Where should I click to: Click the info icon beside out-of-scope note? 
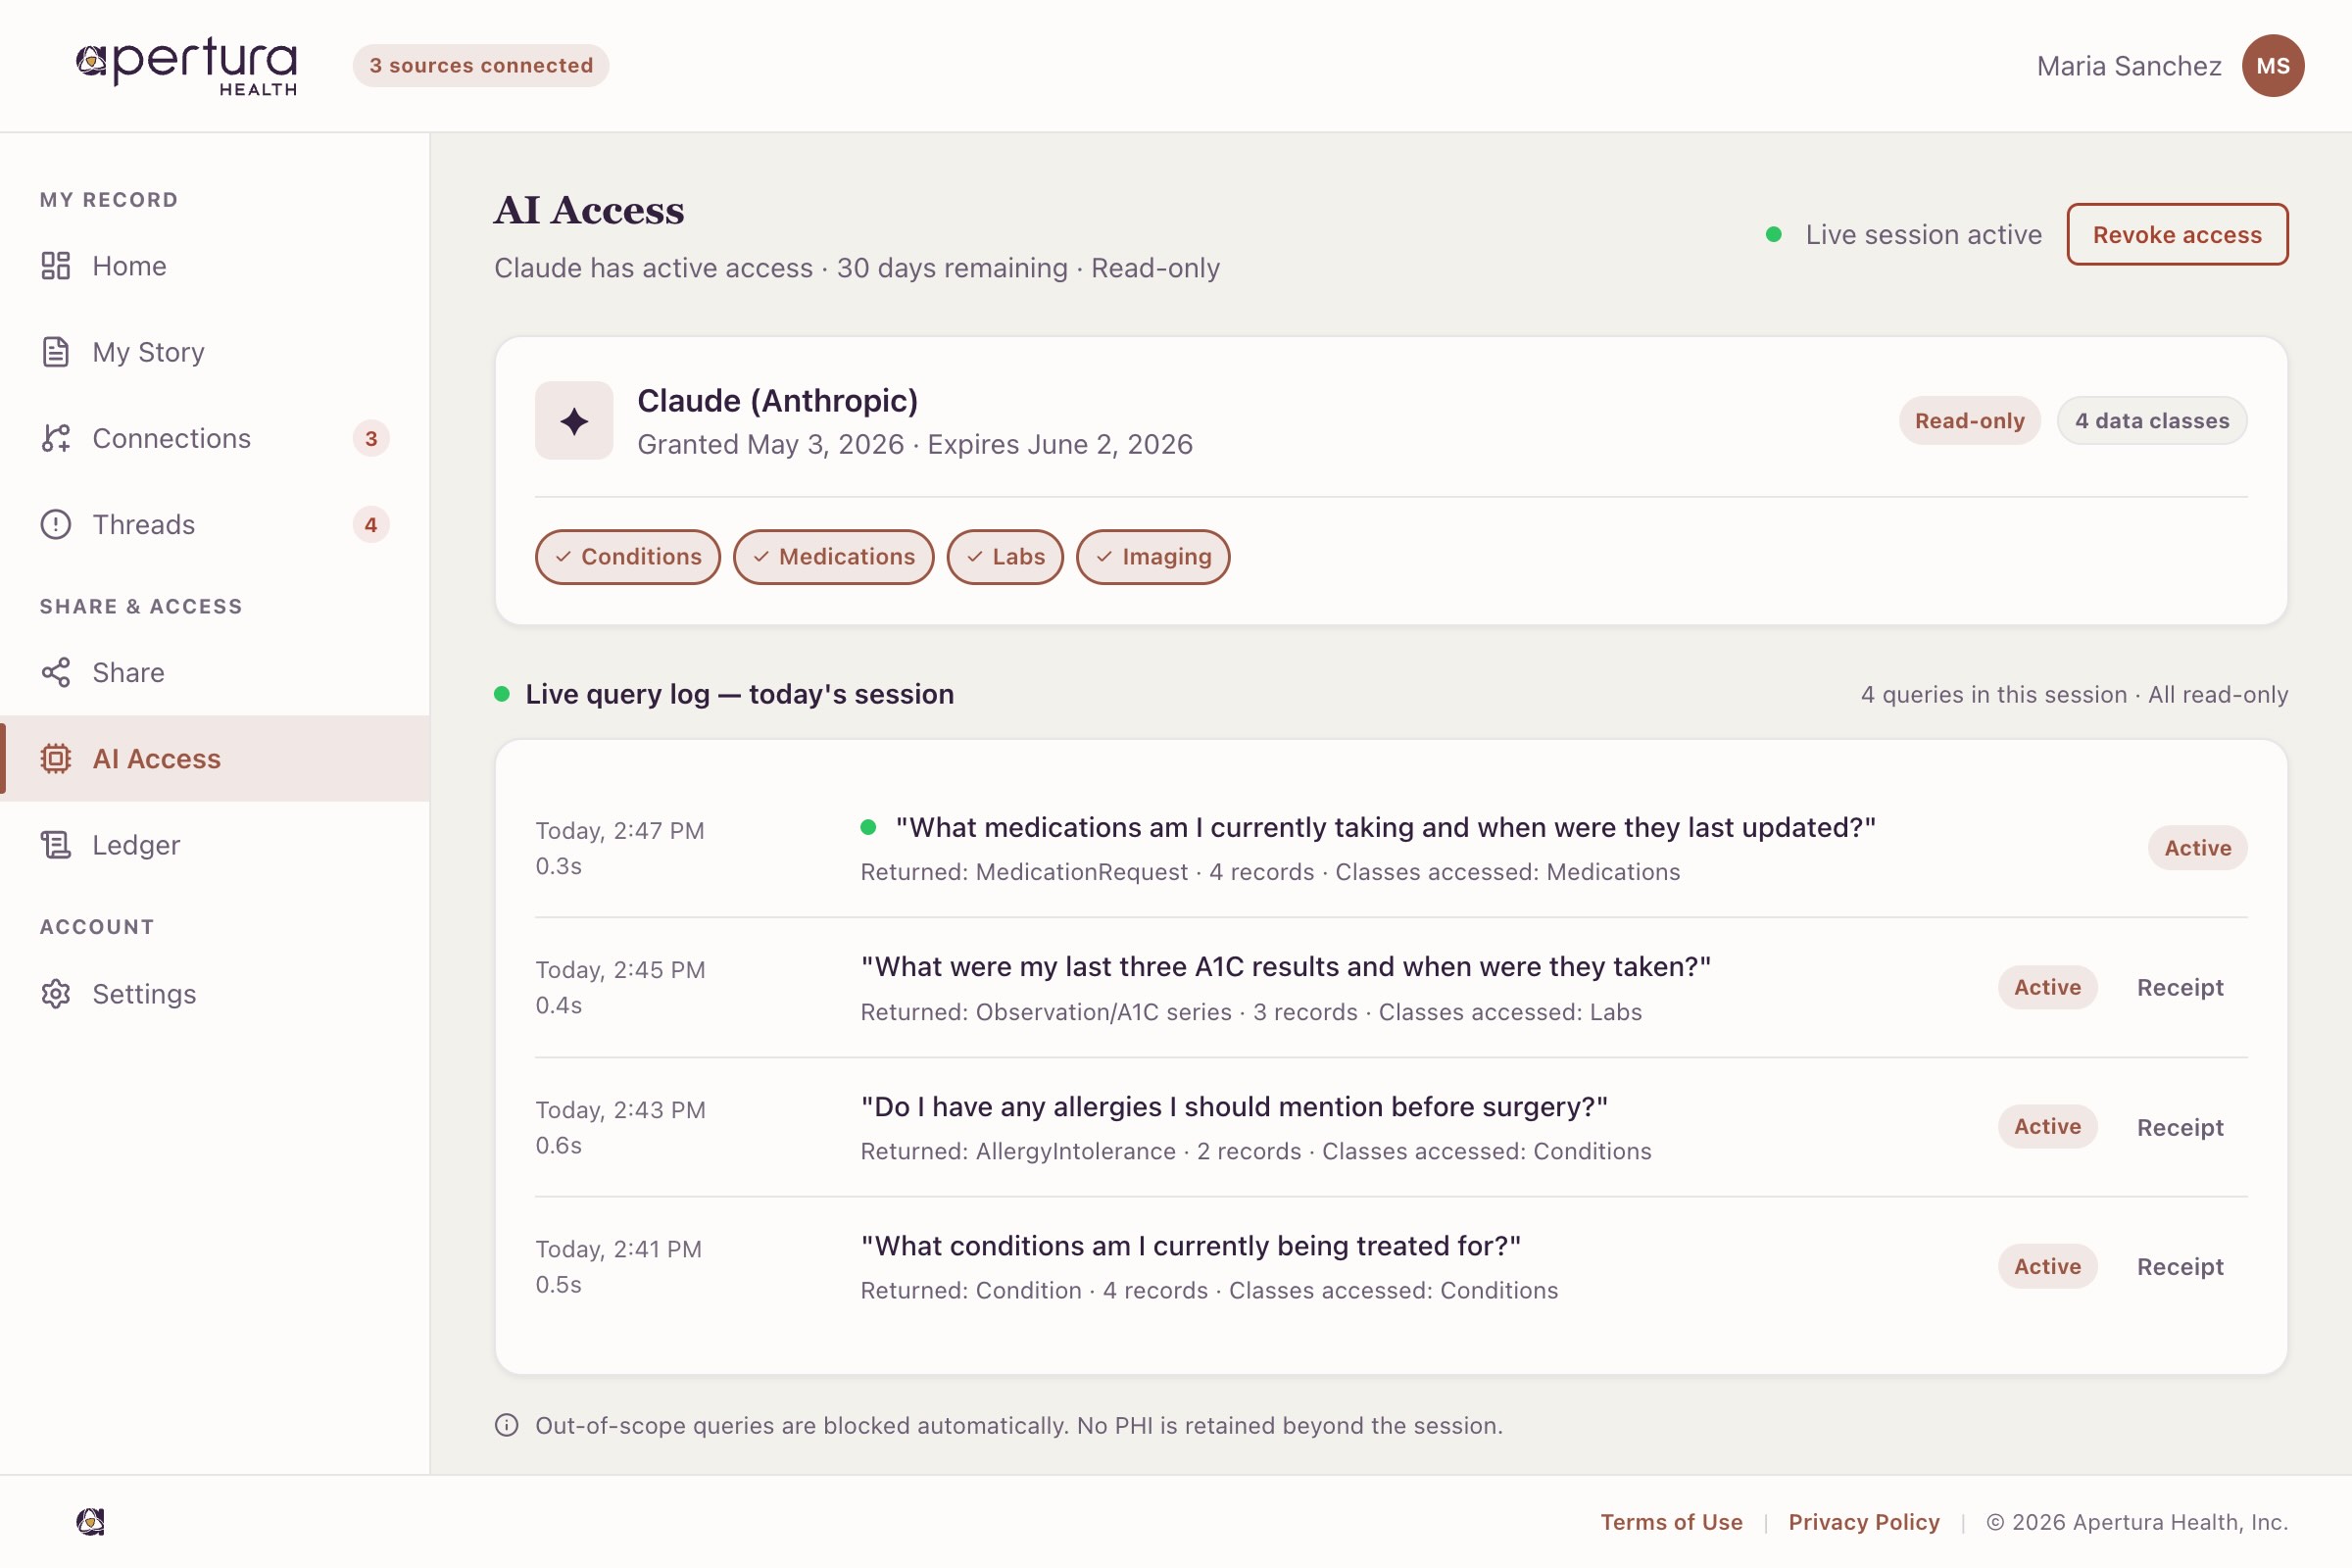(x=507, y=1425)
